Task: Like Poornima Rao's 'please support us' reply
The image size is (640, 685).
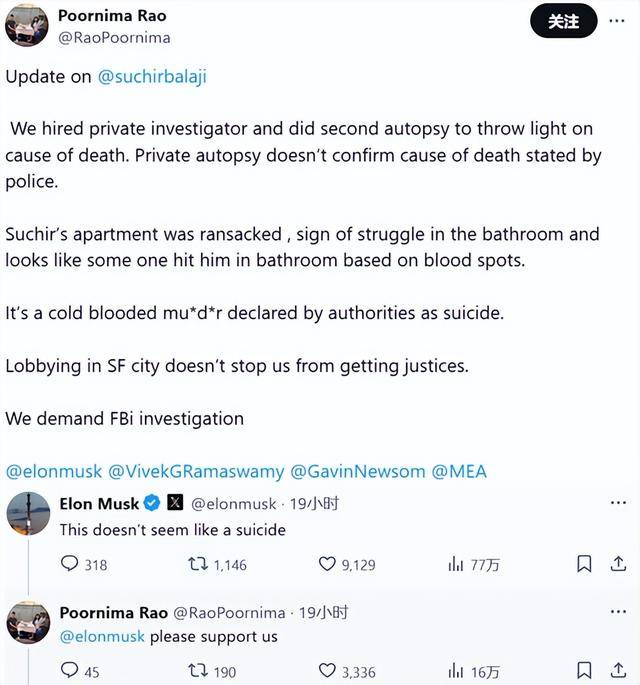Action: point(327,671)
